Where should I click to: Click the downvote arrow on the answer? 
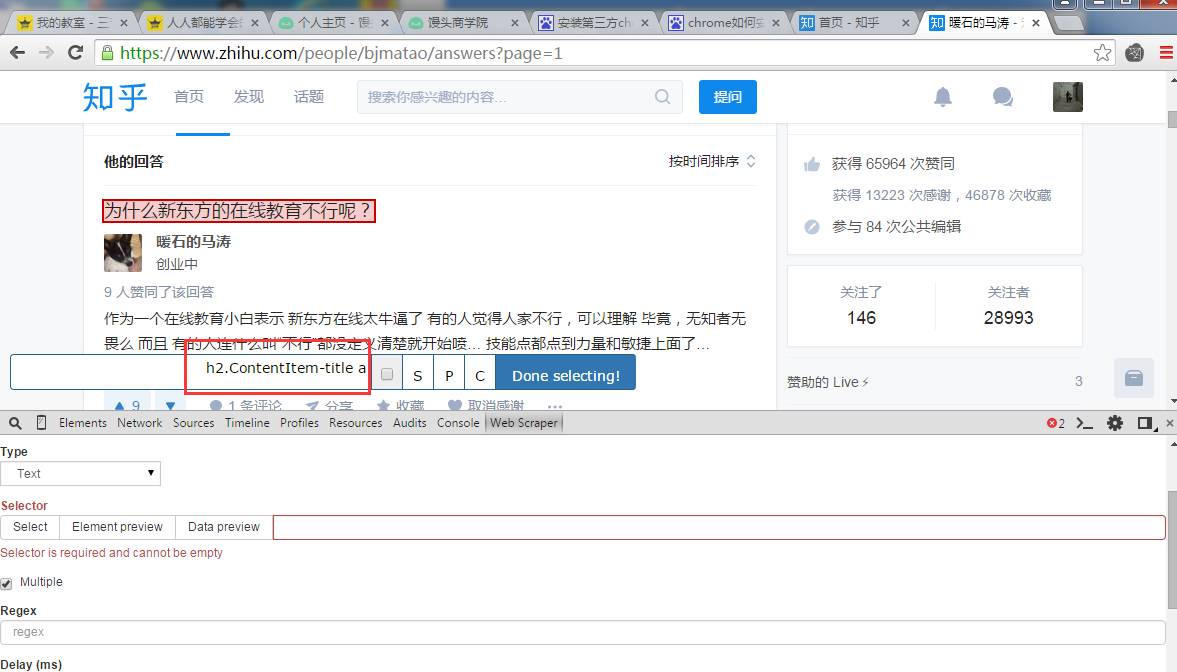[170, 406]
